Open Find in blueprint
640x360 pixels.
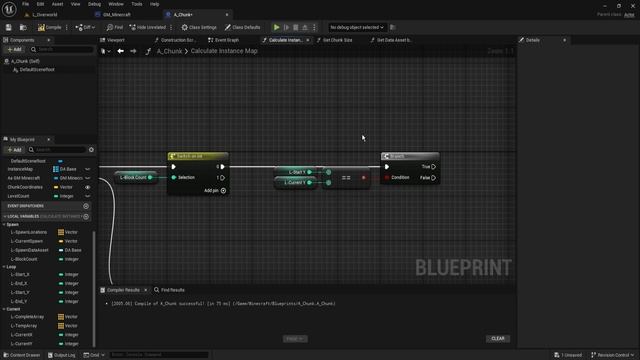tap(115, 27)
